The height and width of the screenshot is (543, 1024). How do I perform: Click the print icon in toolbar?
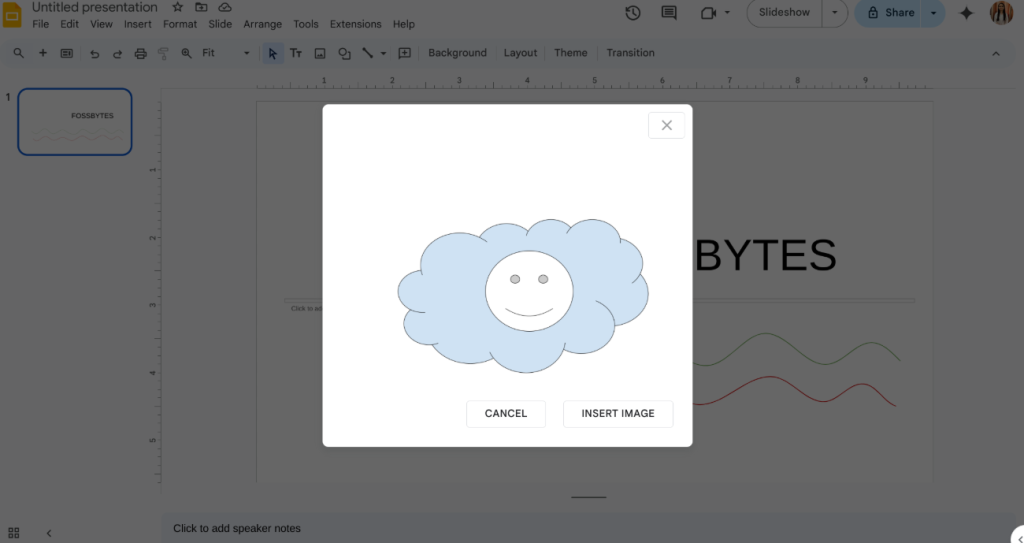(140, 53)
